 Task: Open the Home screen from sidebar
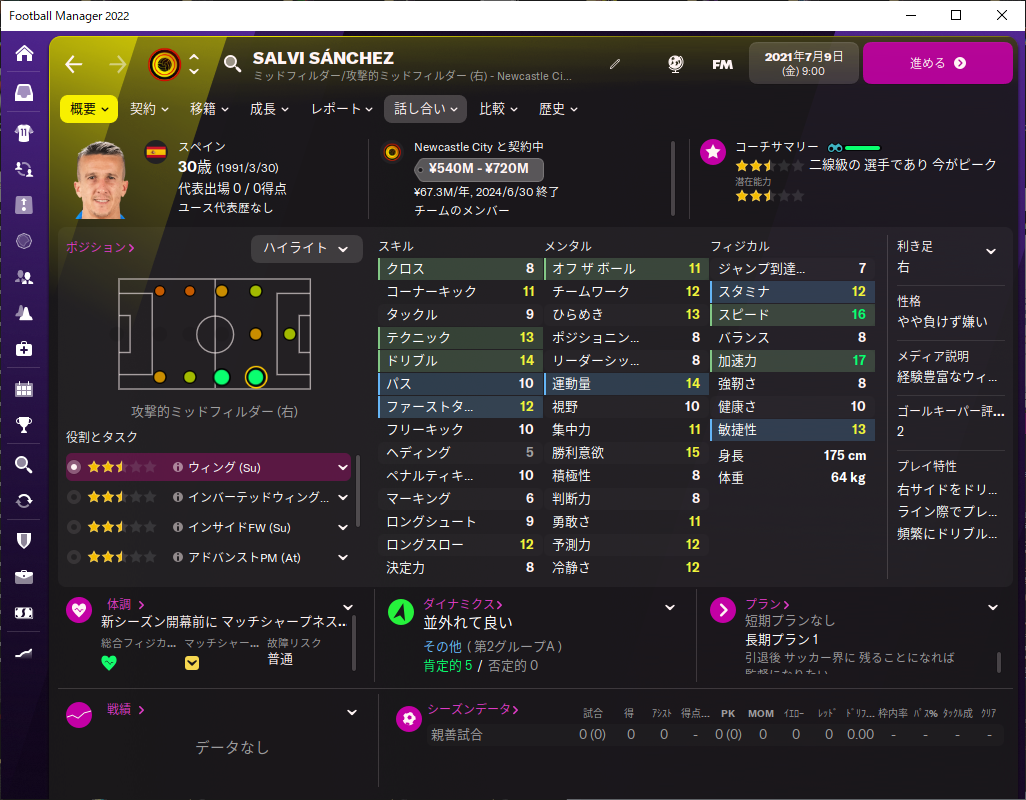(x=24, y=53)
